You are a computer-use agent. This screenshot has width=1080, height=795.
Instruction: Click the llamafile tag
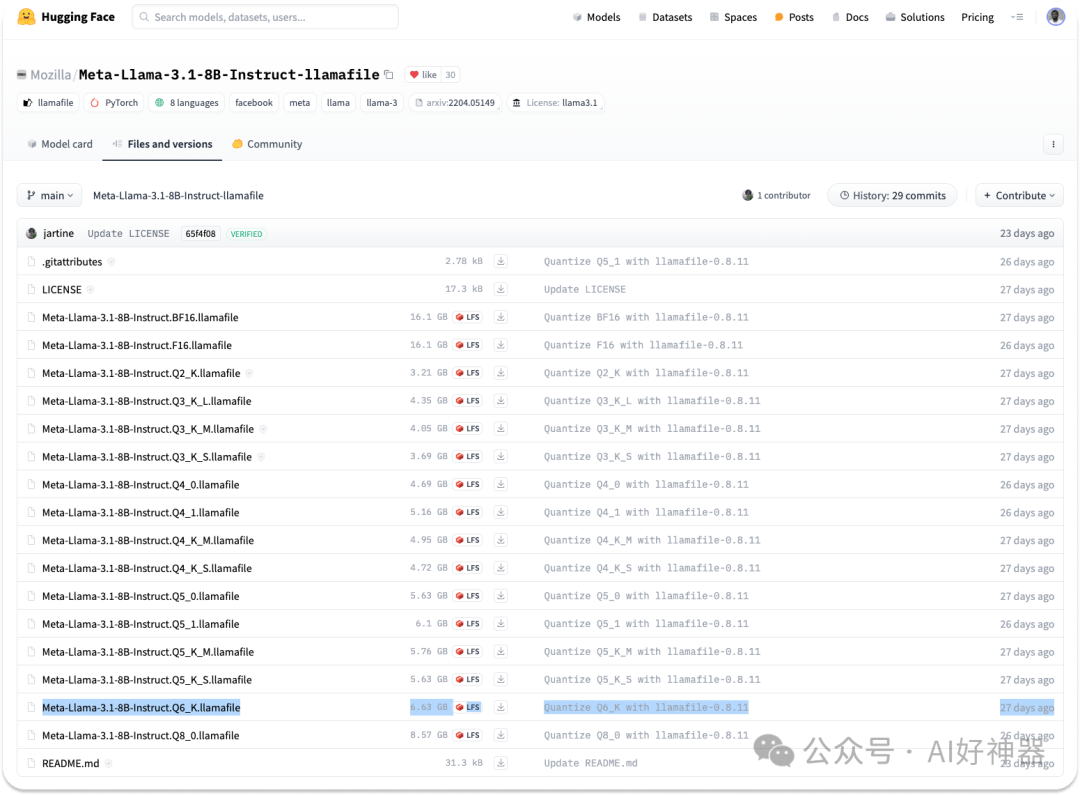[48, 103]
